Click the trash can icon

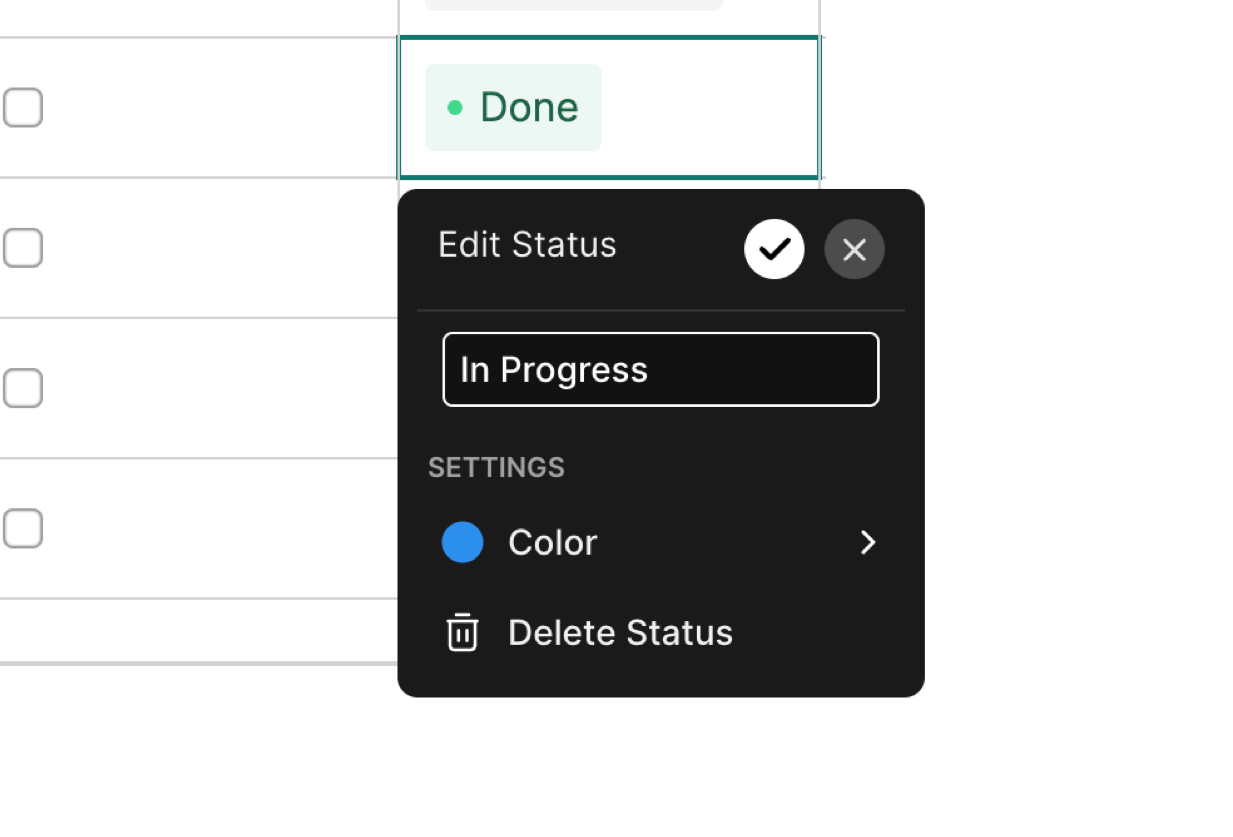[x=462, y=633]
